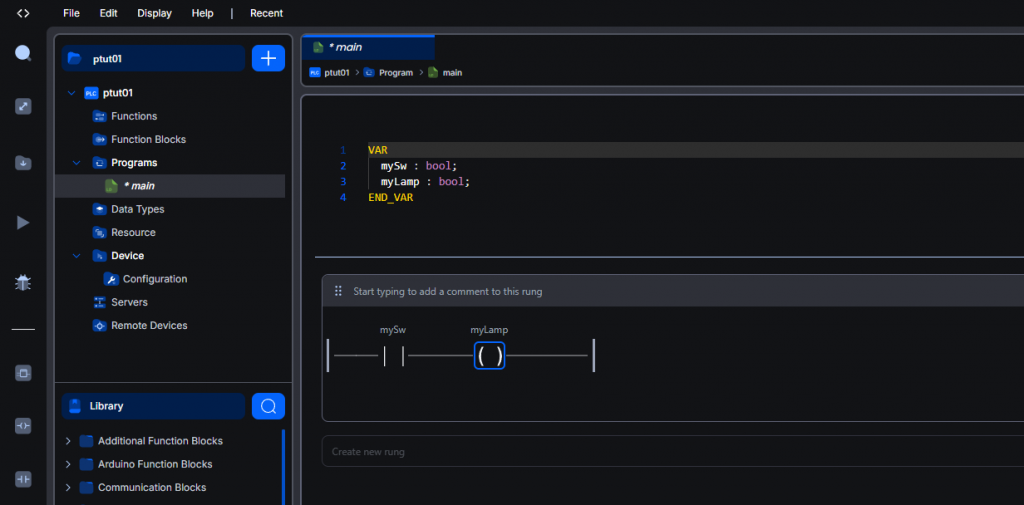Image resolution: width=1024 pixels, height=505 pixels.
Task: Expand Additional Function Blocks library folder
Action: tap(68, 441)
